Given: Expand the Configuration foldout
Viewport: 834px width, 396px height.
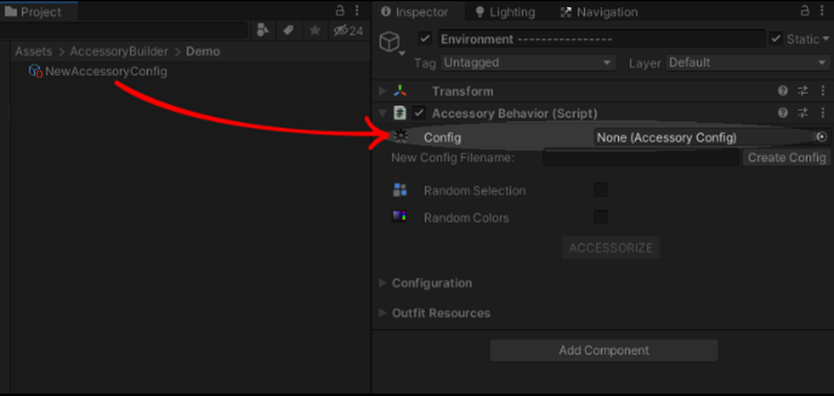Looking at the screenshot, I should point(382,283).
